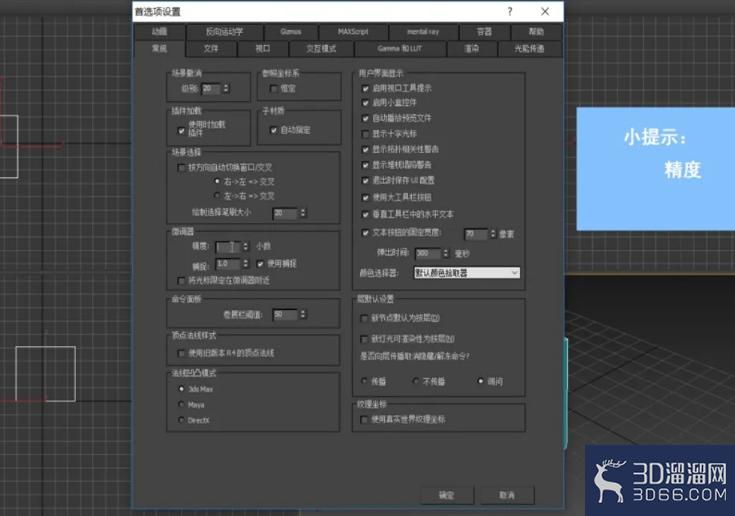Viewport: 735px width, 516px height.
Task: Select the 不传播 radio button
Action: 416,381
